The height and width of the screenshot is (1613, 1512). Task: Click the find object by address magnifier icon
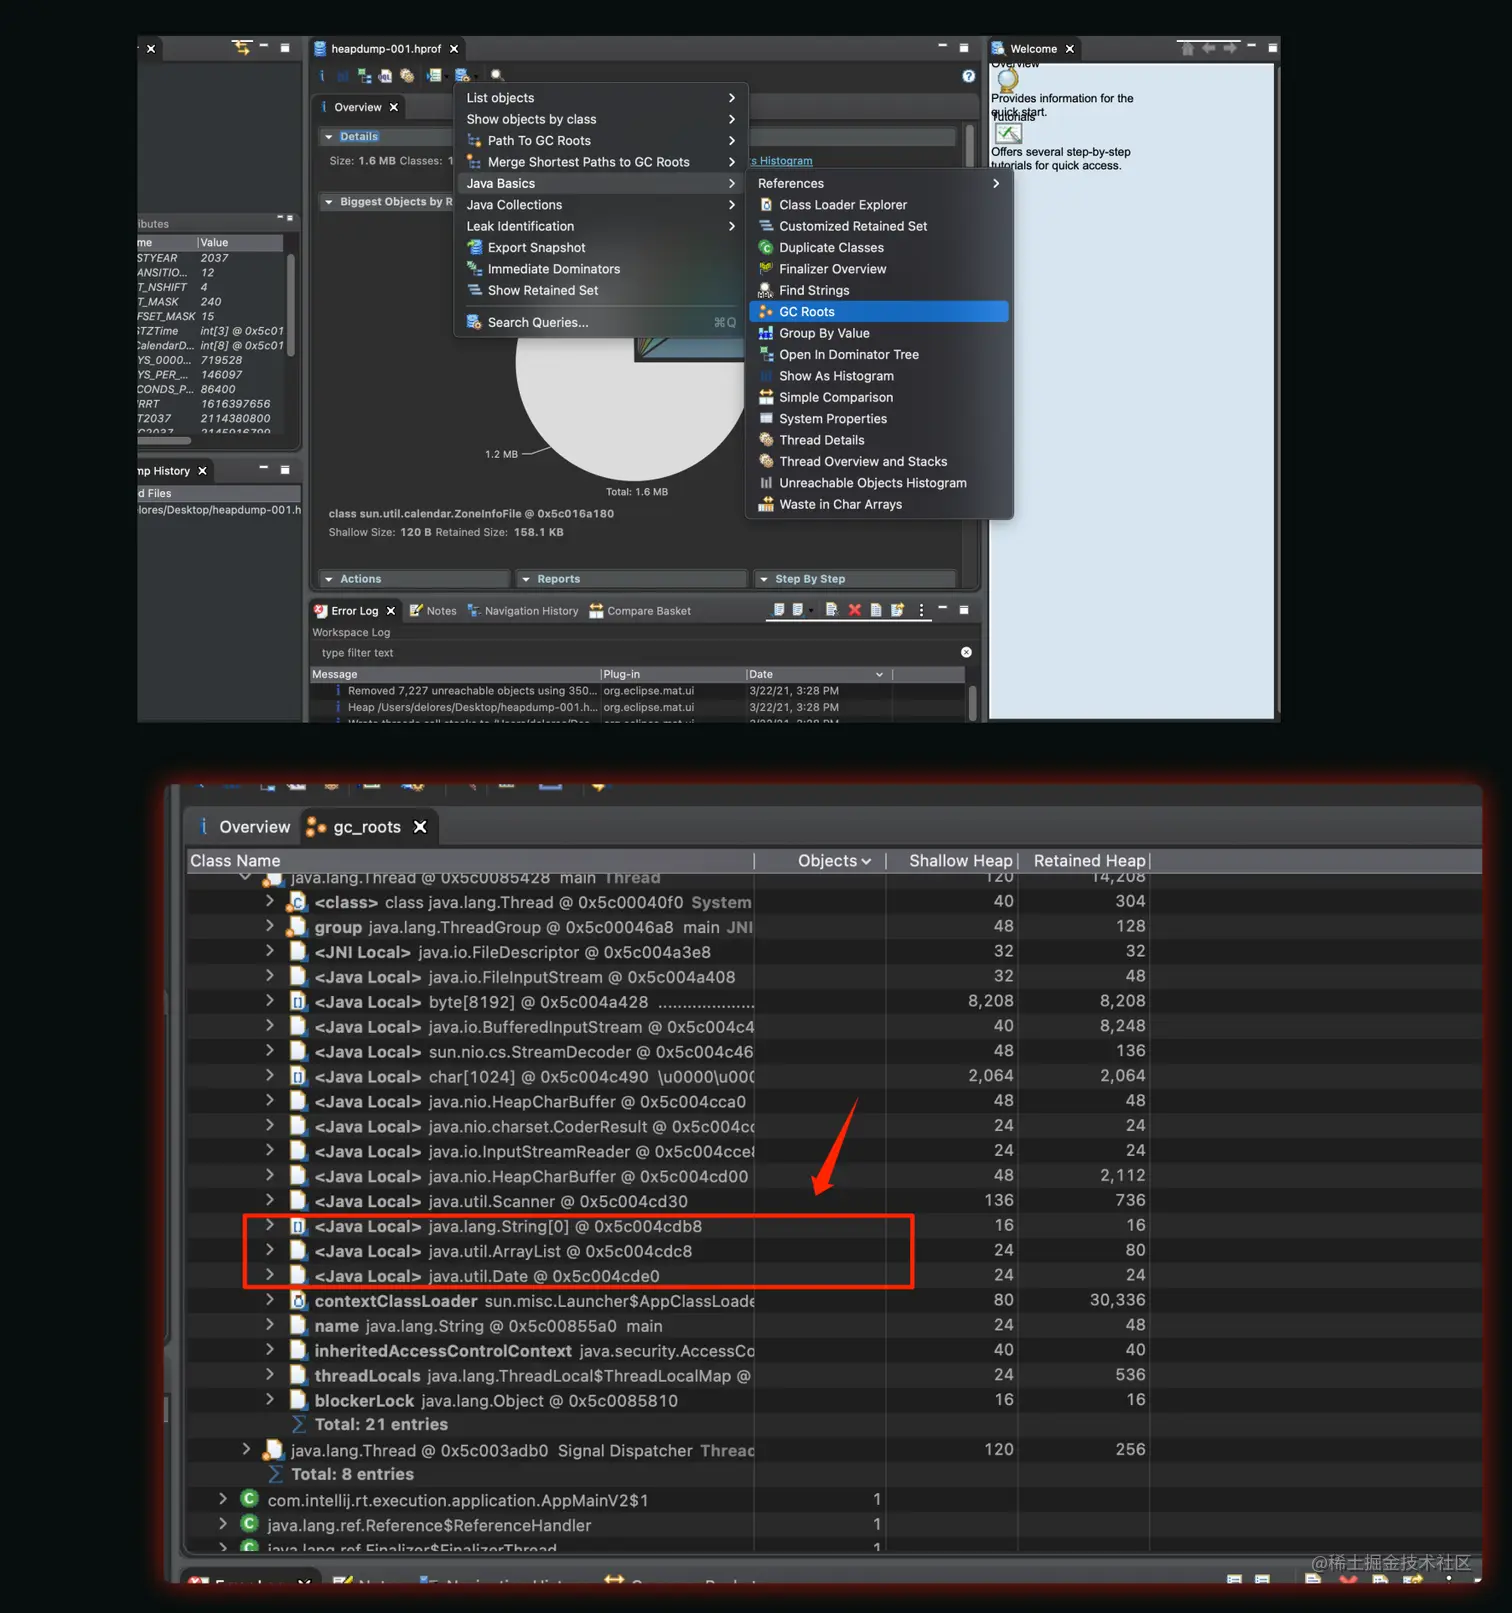tap(497, 76)
